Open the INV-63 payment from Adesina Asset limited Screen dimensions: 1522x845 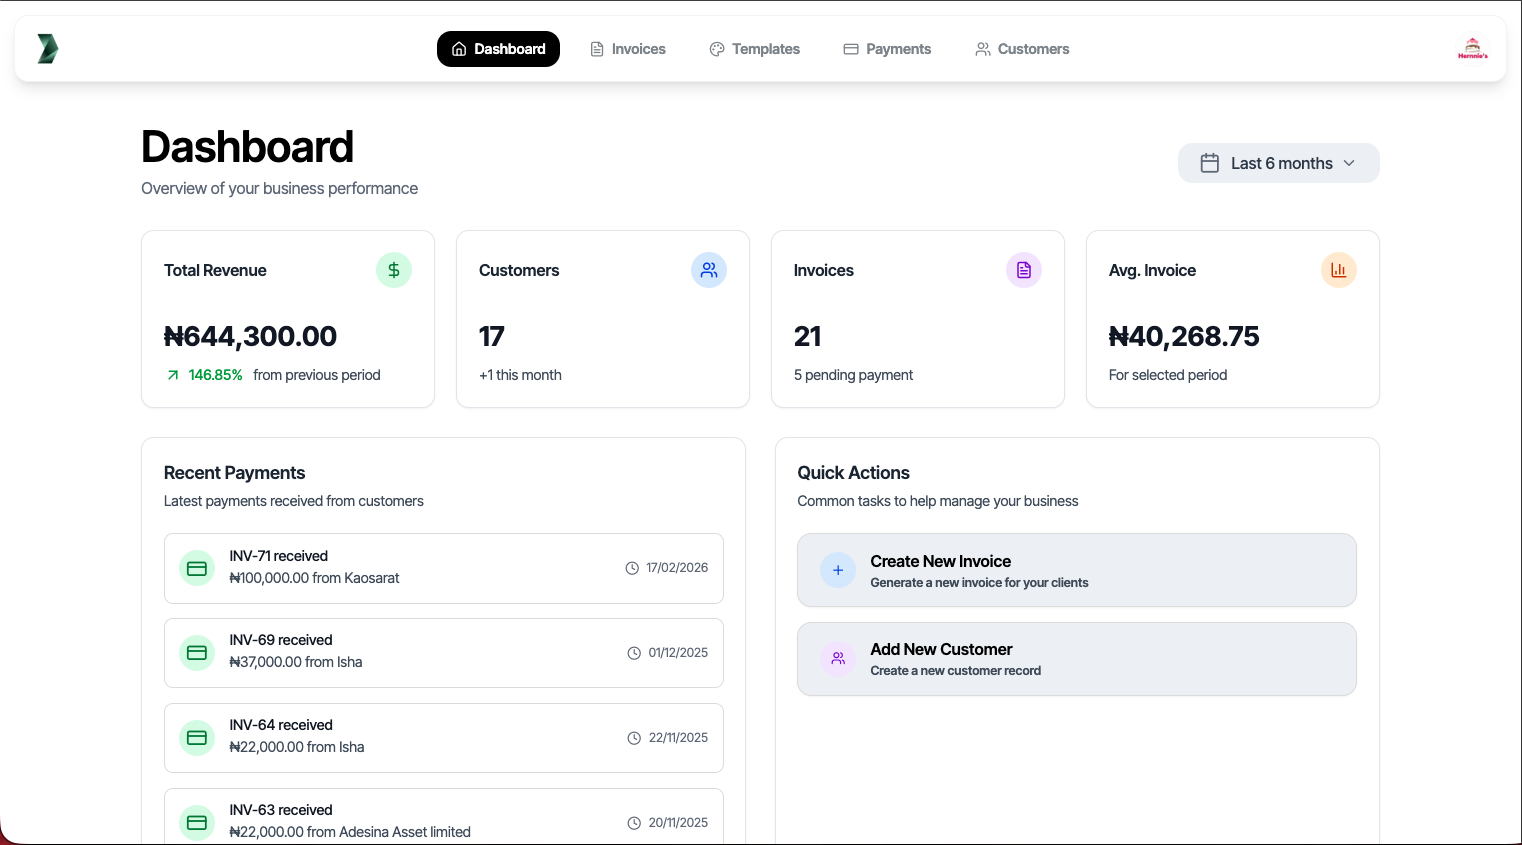[443, 820]
